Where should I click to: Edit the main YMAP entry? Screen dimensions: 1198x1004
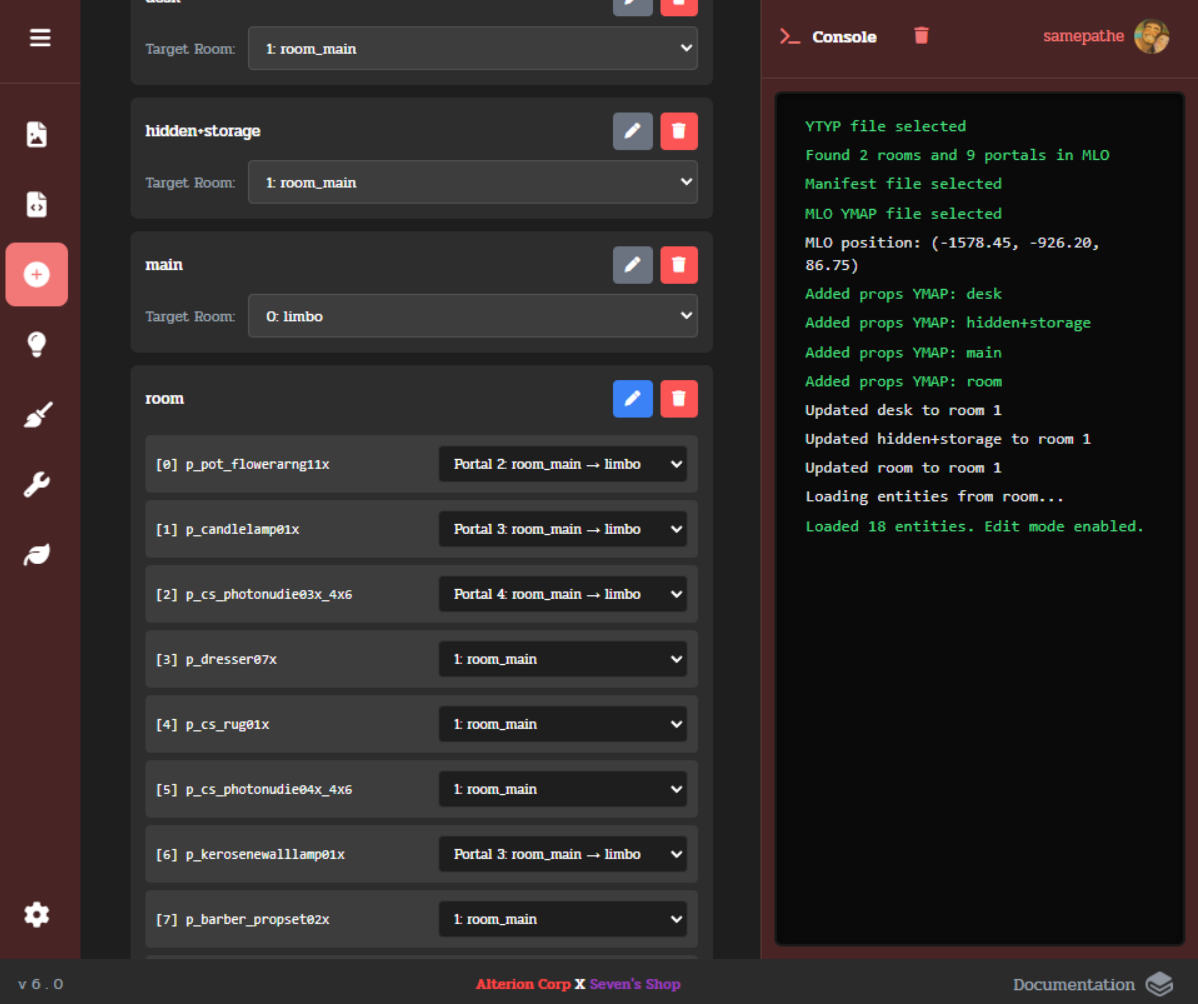click(632, 265)
